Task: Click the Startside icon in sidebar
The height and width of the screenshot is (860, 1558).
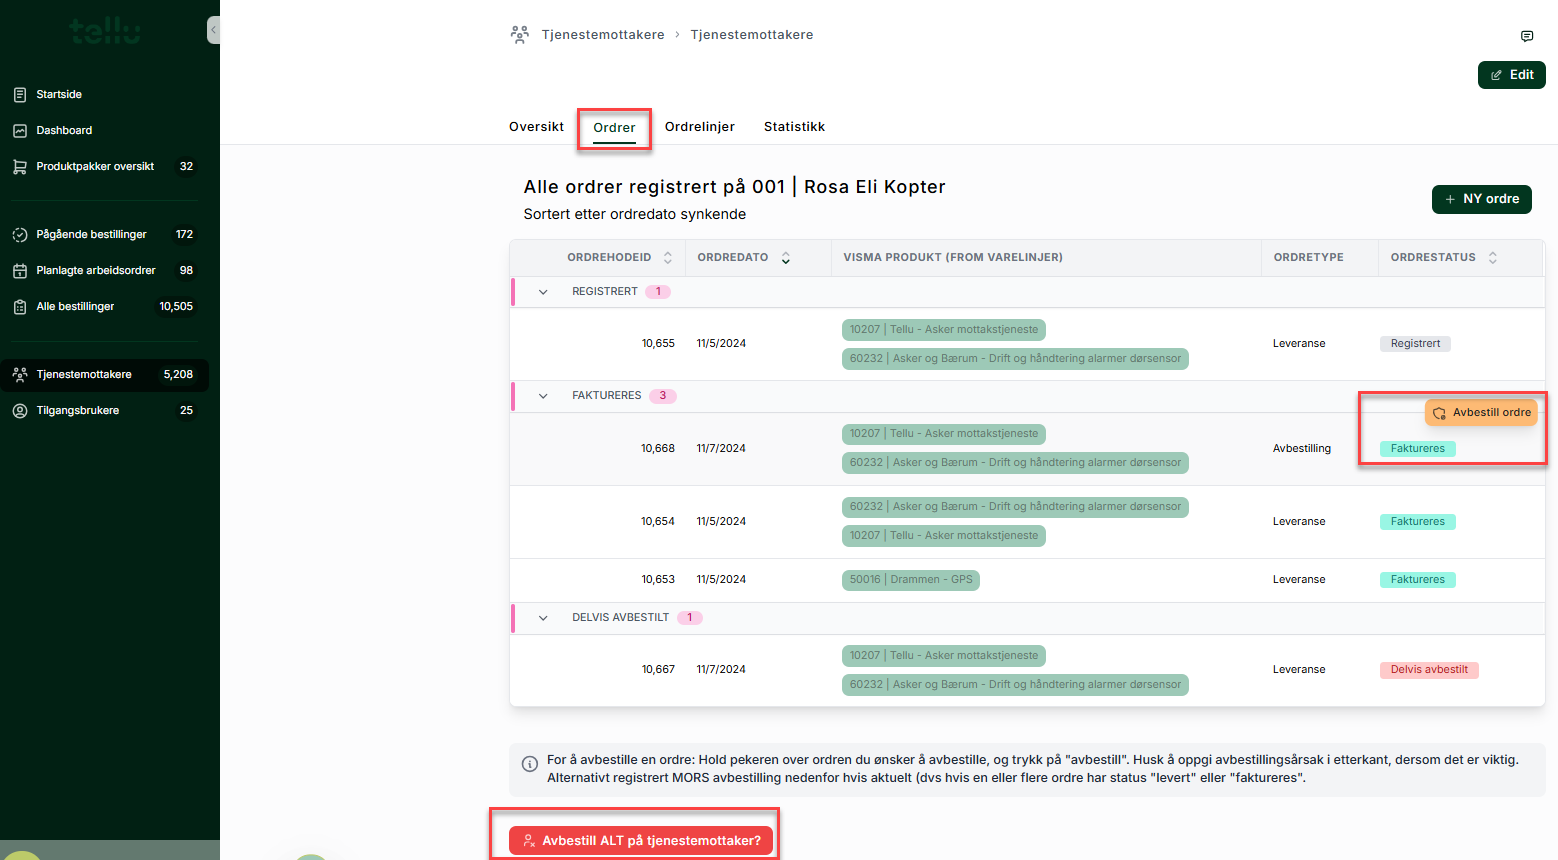Action: pos(20,95)
